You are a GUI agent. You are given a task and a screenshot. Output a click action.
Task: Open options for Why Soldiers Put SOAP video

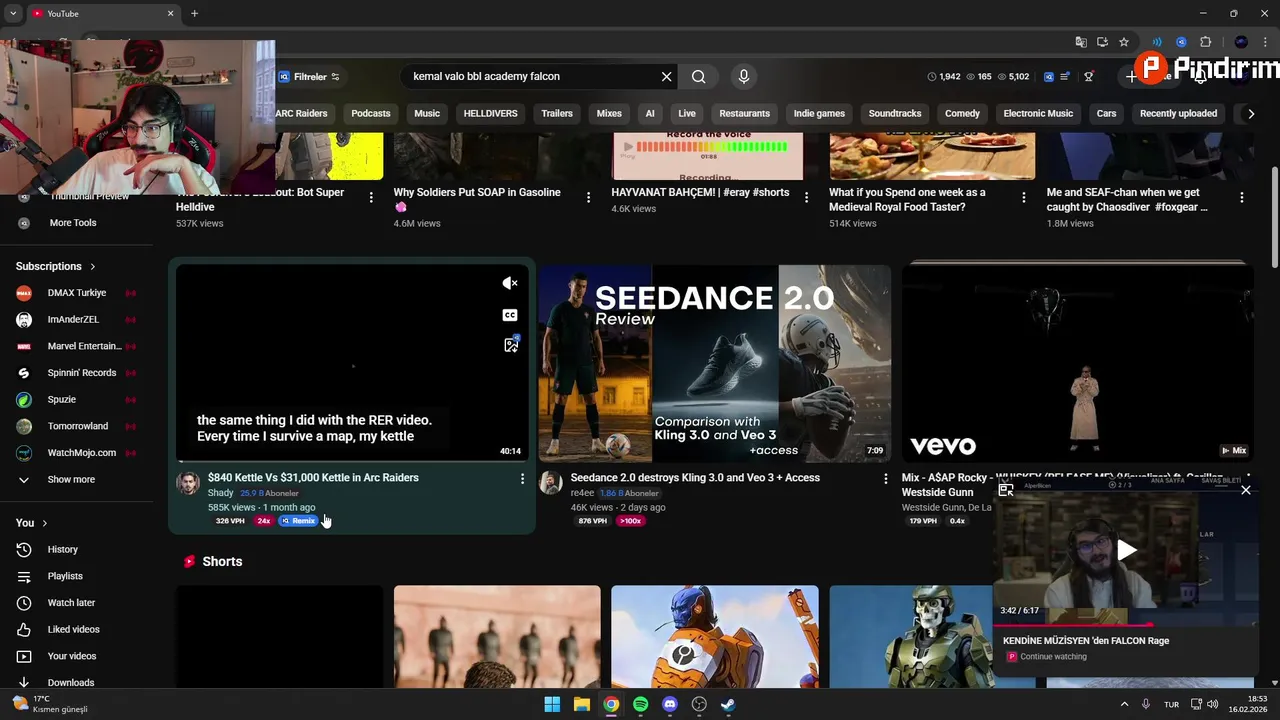(589, 198)
